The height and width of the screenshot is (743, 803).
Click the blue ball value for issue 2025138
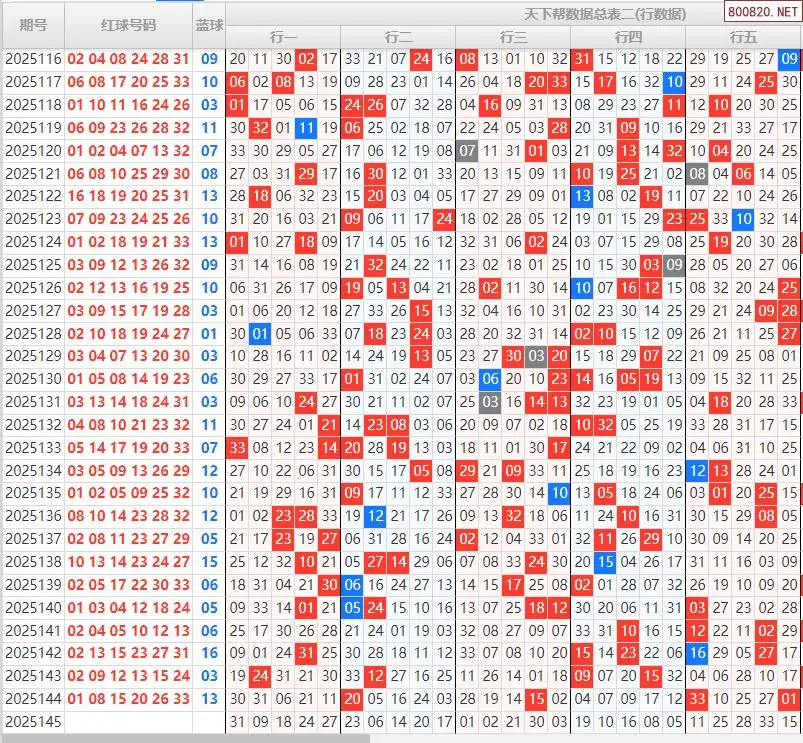point(209,562)
